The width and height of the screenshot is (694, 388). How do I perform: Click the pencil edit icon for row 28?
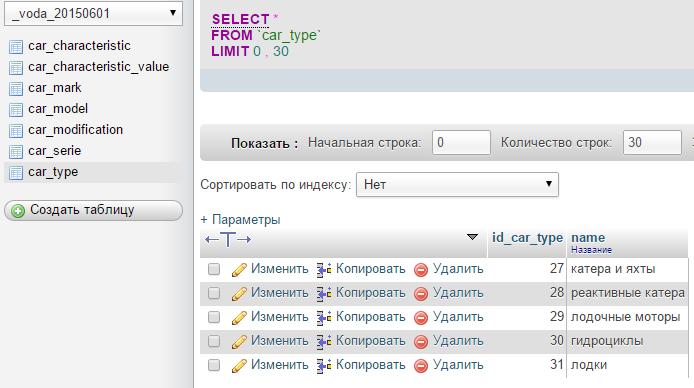pos(239,293)
